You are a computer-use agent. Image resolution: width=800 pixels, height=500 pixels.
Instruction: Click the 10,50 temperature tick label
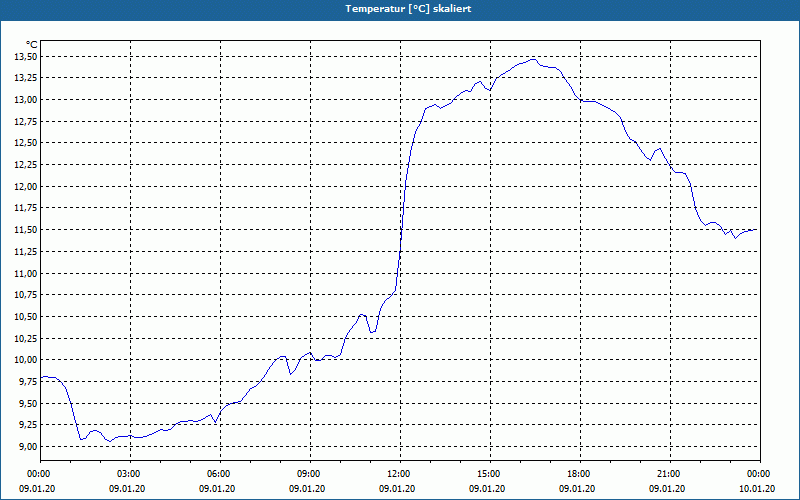click(26, 317)
